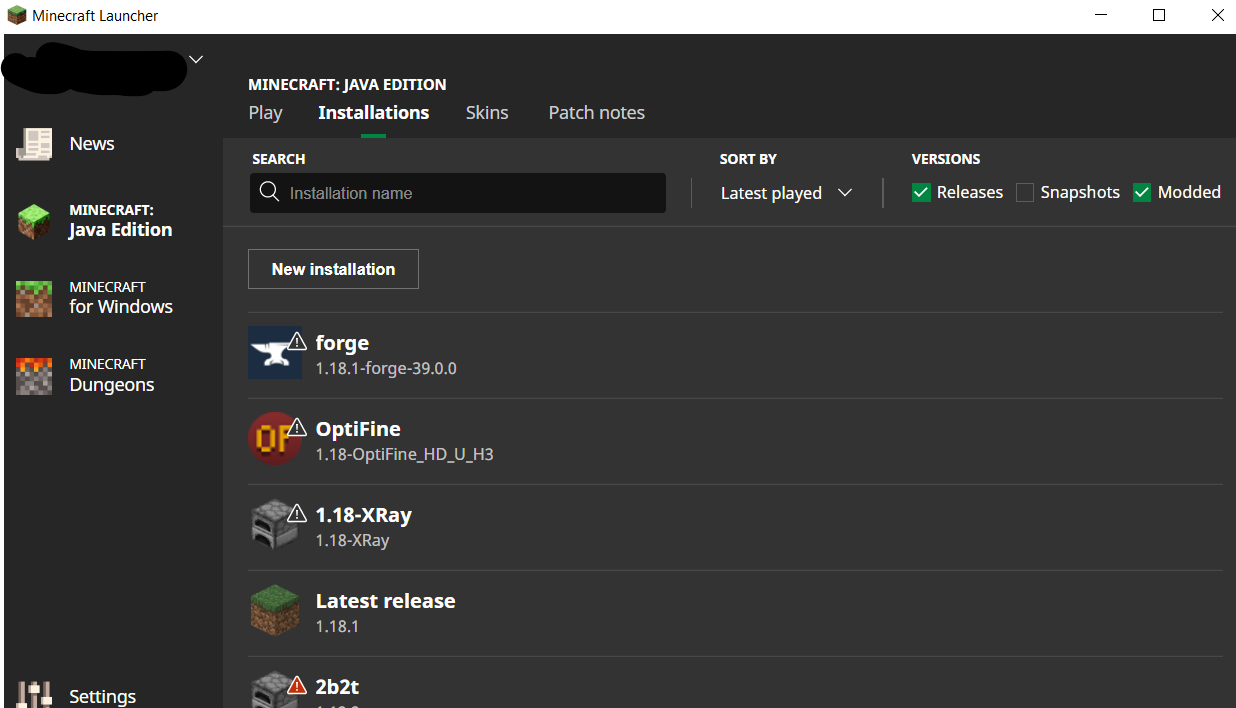This screenshot has height=708, width=1236.
Task: Click the OptiFine OF logo icon
Action: pyautogui.click(x=274, y=439)
